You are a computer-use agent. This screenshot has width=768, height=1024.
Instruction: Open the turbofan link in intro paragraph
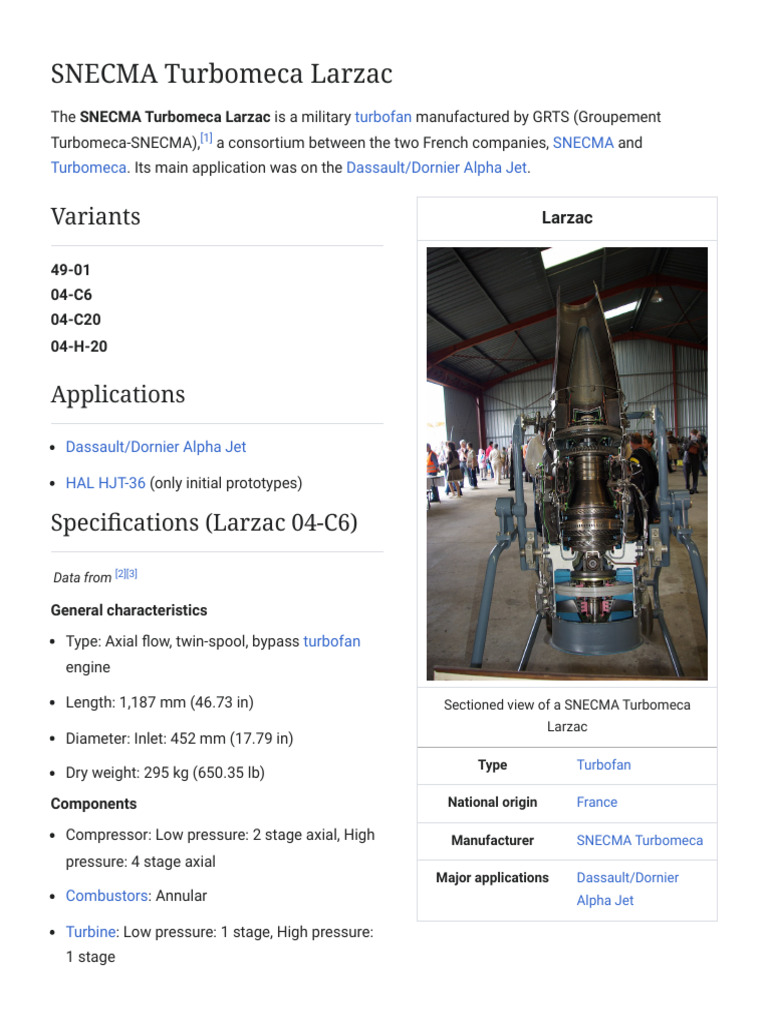pyautogui.click(x=383, y=117)
